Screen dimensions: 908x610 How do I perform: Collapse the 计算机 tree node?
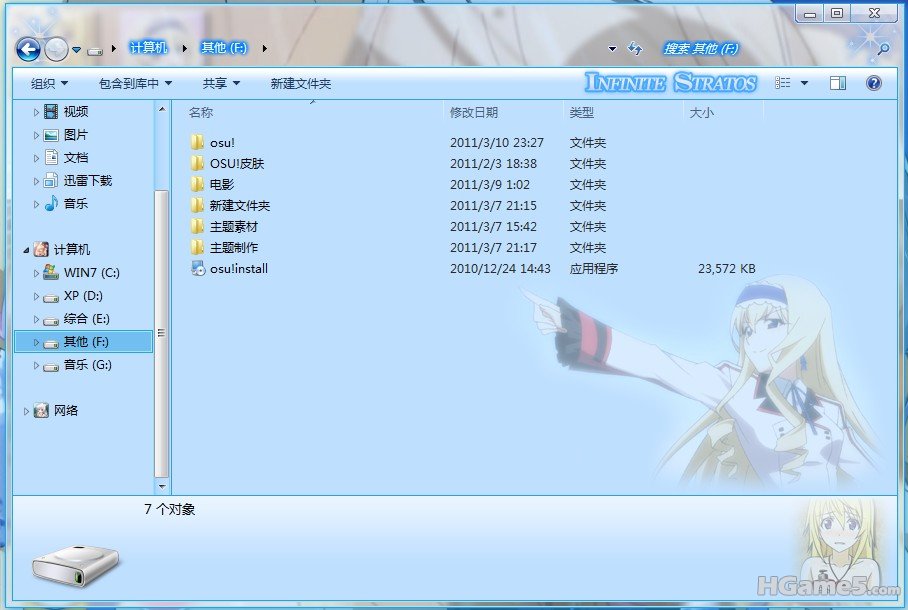coord(26,250)
